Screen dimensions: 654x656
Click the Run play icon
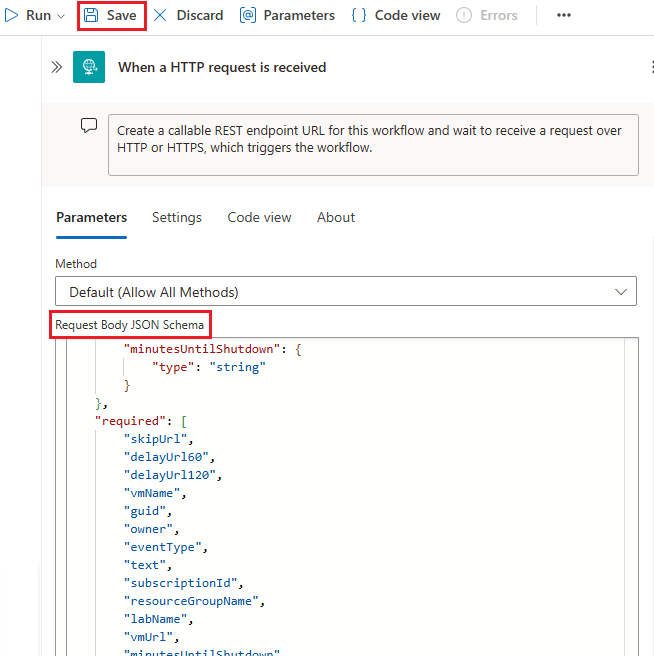click(11, 15)
